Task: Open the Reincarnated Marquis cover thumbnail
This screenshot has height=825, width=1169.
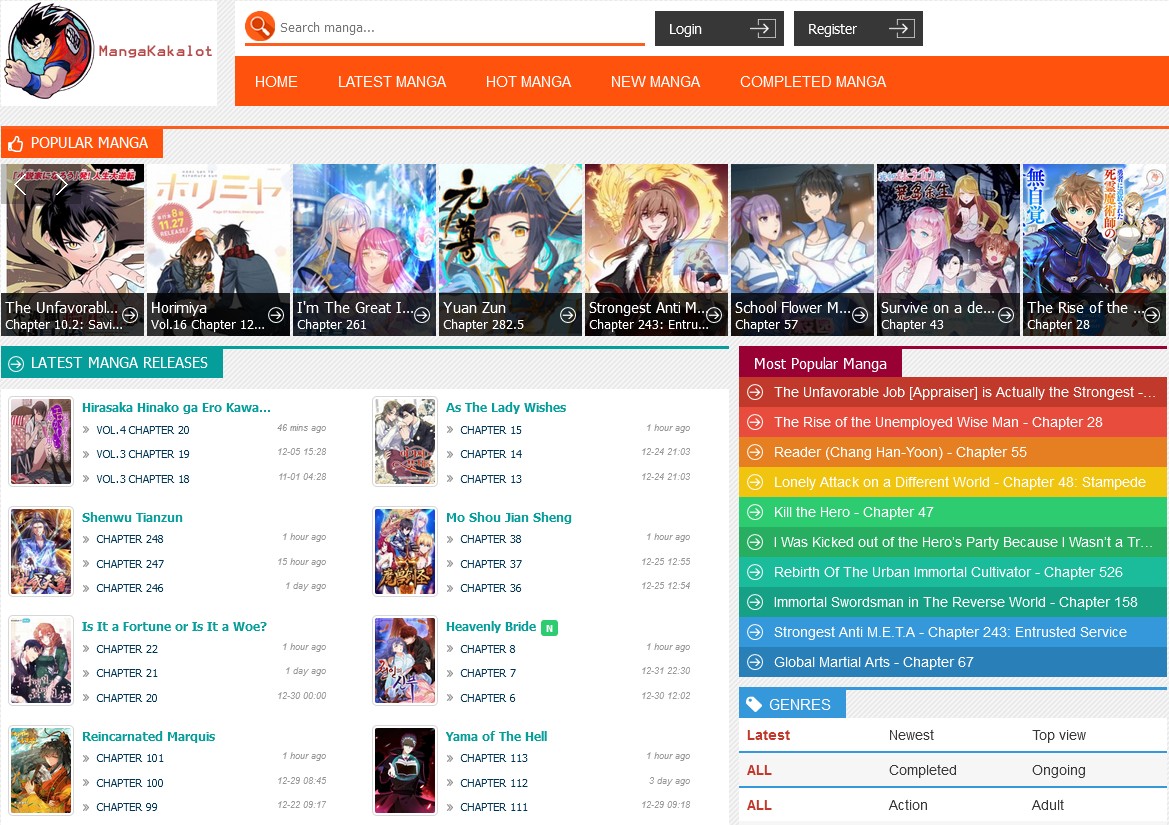Action: (41, 770)
